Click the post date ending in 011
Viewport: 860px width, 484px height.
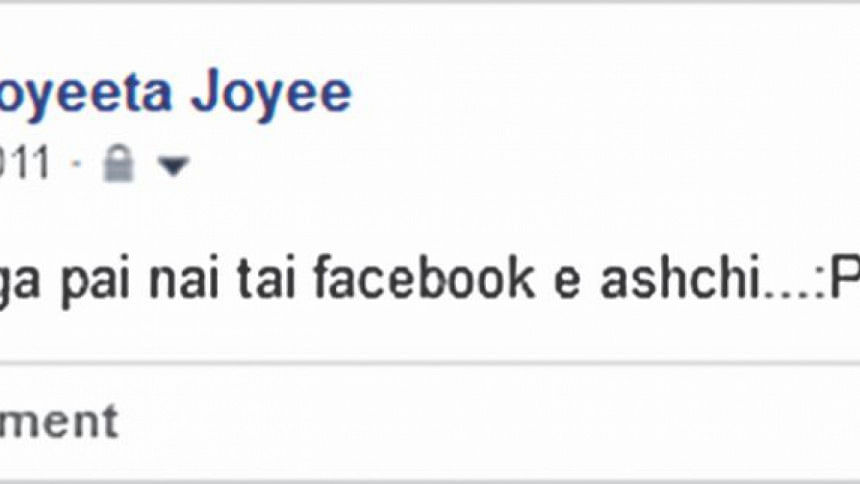(x=25, y=162)
